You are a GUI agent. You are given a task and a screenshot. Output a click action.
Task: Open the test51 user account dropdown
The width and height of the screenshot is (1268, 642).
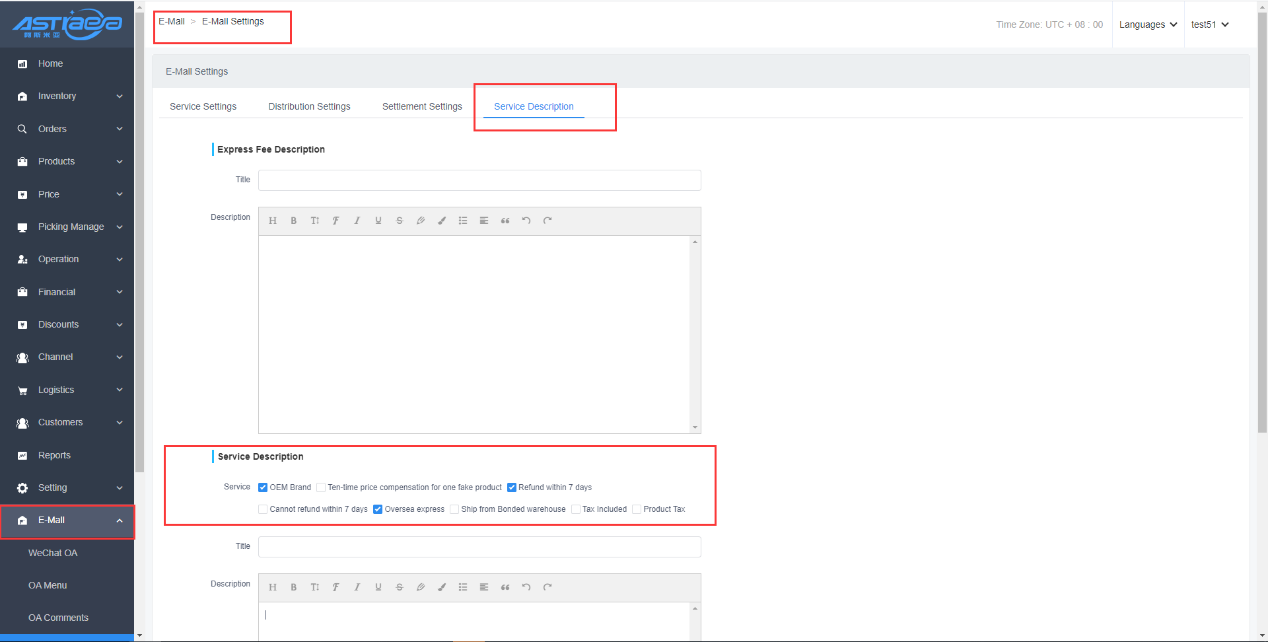click(x=1209, y=25)
